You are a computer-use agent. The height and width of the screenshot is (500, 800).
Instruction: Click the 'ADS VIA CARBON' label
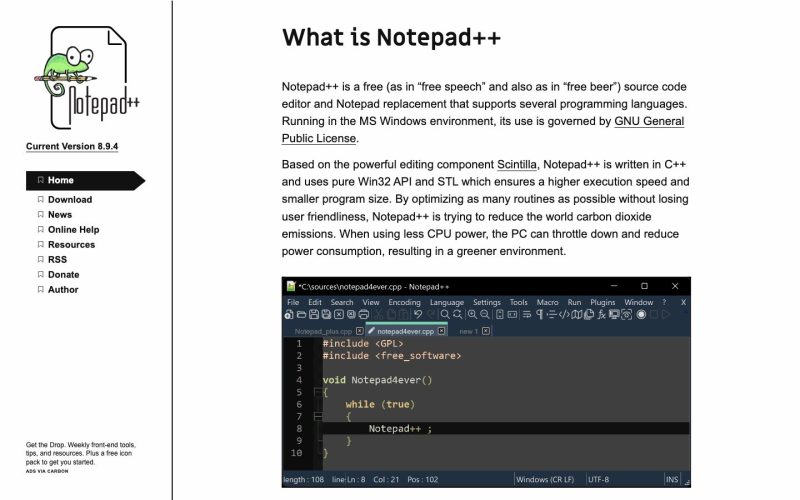(x=47, y=471)
